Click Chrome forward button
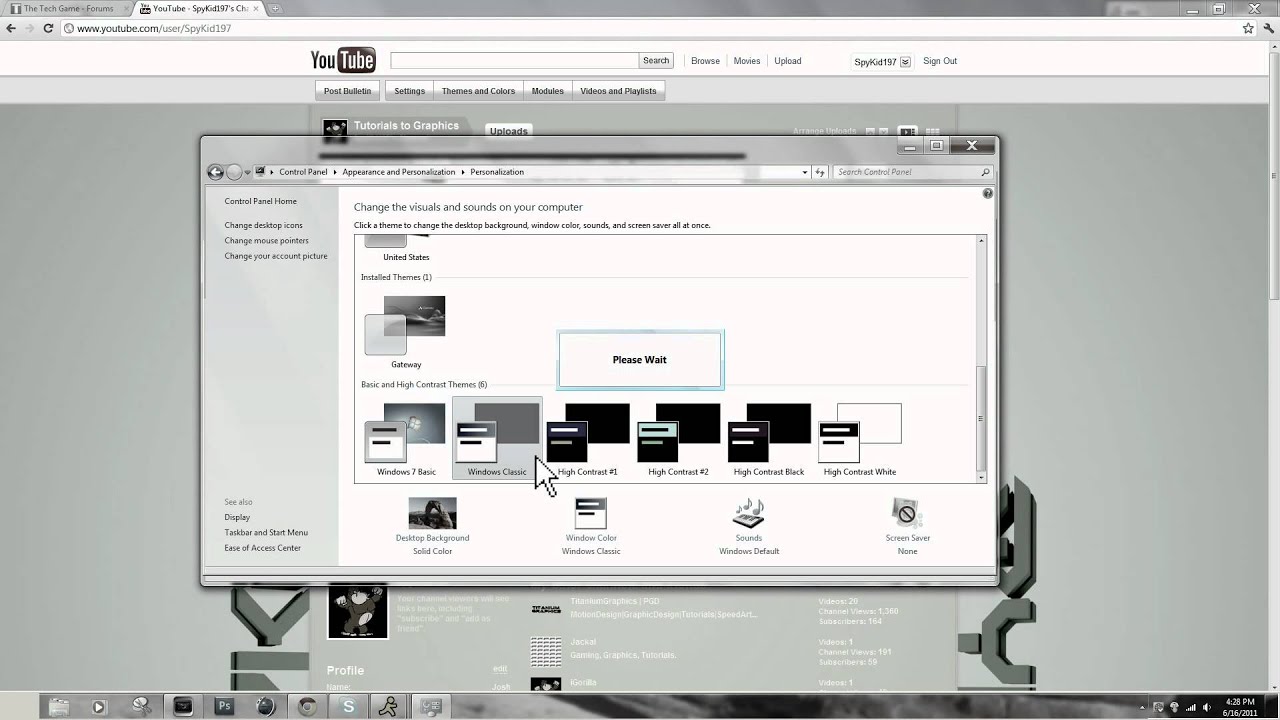 [x=30, y=28]
